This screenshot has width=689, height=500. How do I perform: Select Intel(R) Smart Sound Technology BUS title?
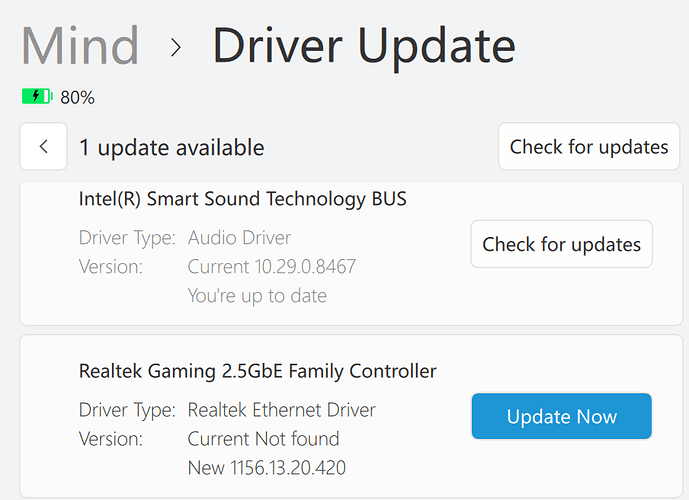coord(243,199)
